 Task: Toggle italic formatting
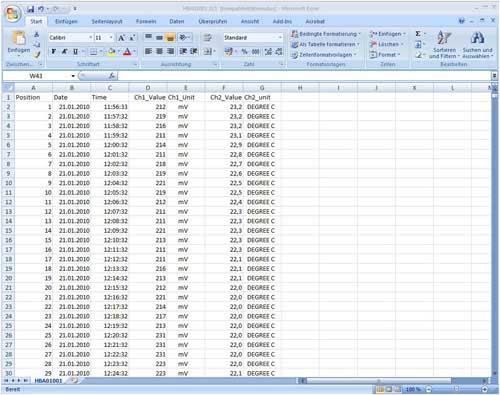pos(64,52)
